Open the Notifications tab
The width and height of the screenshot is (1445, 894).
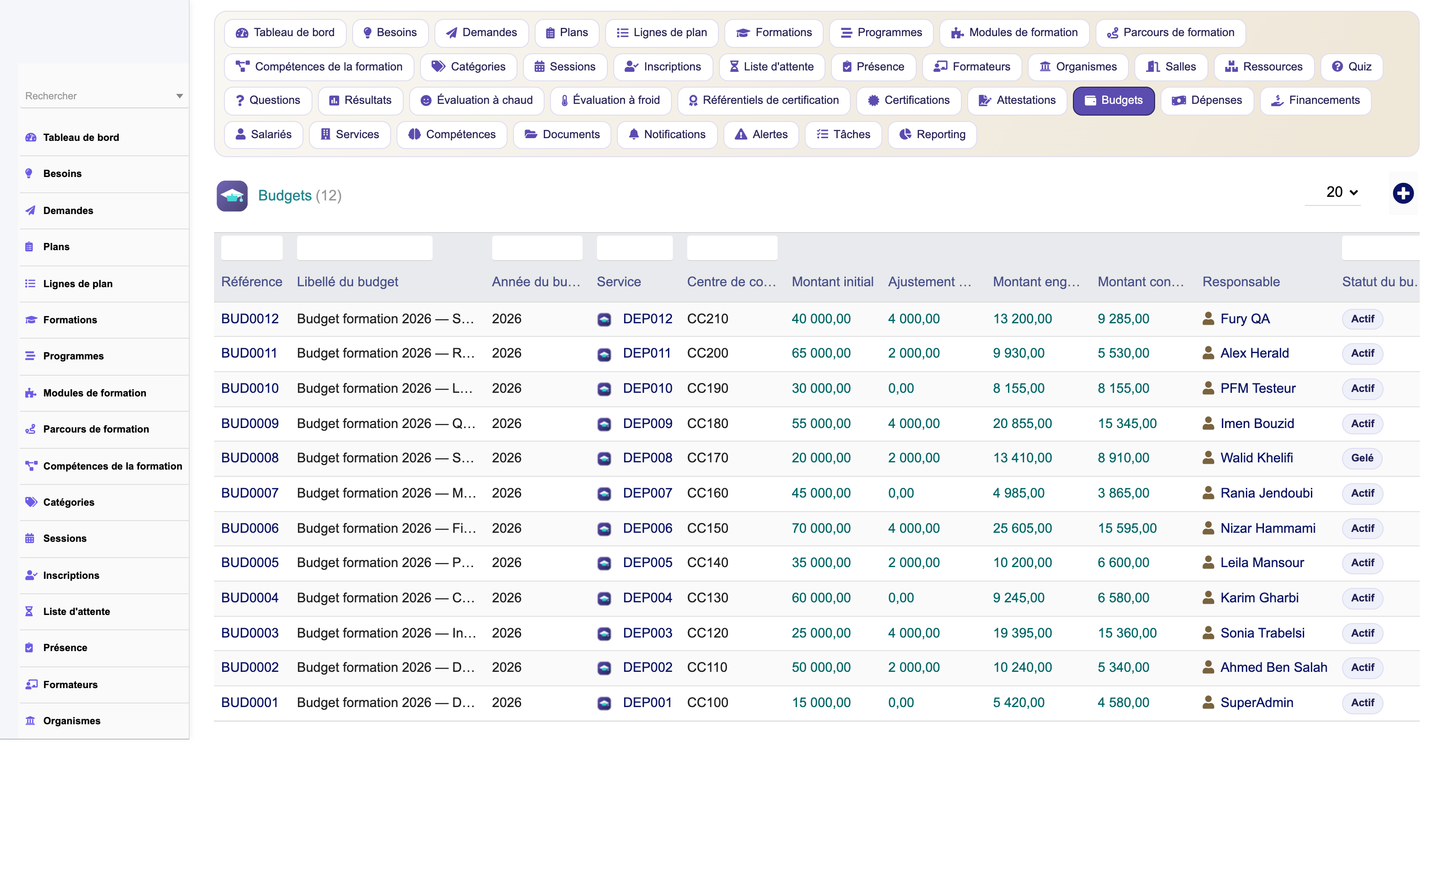tap(667, 135)
